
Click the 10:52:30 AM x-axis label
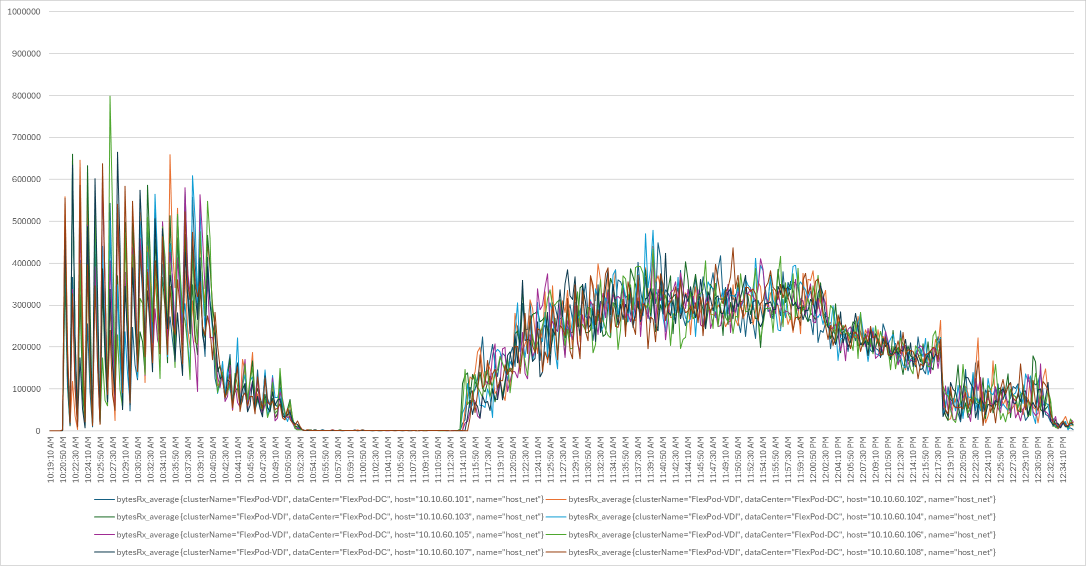click(301, 461)
